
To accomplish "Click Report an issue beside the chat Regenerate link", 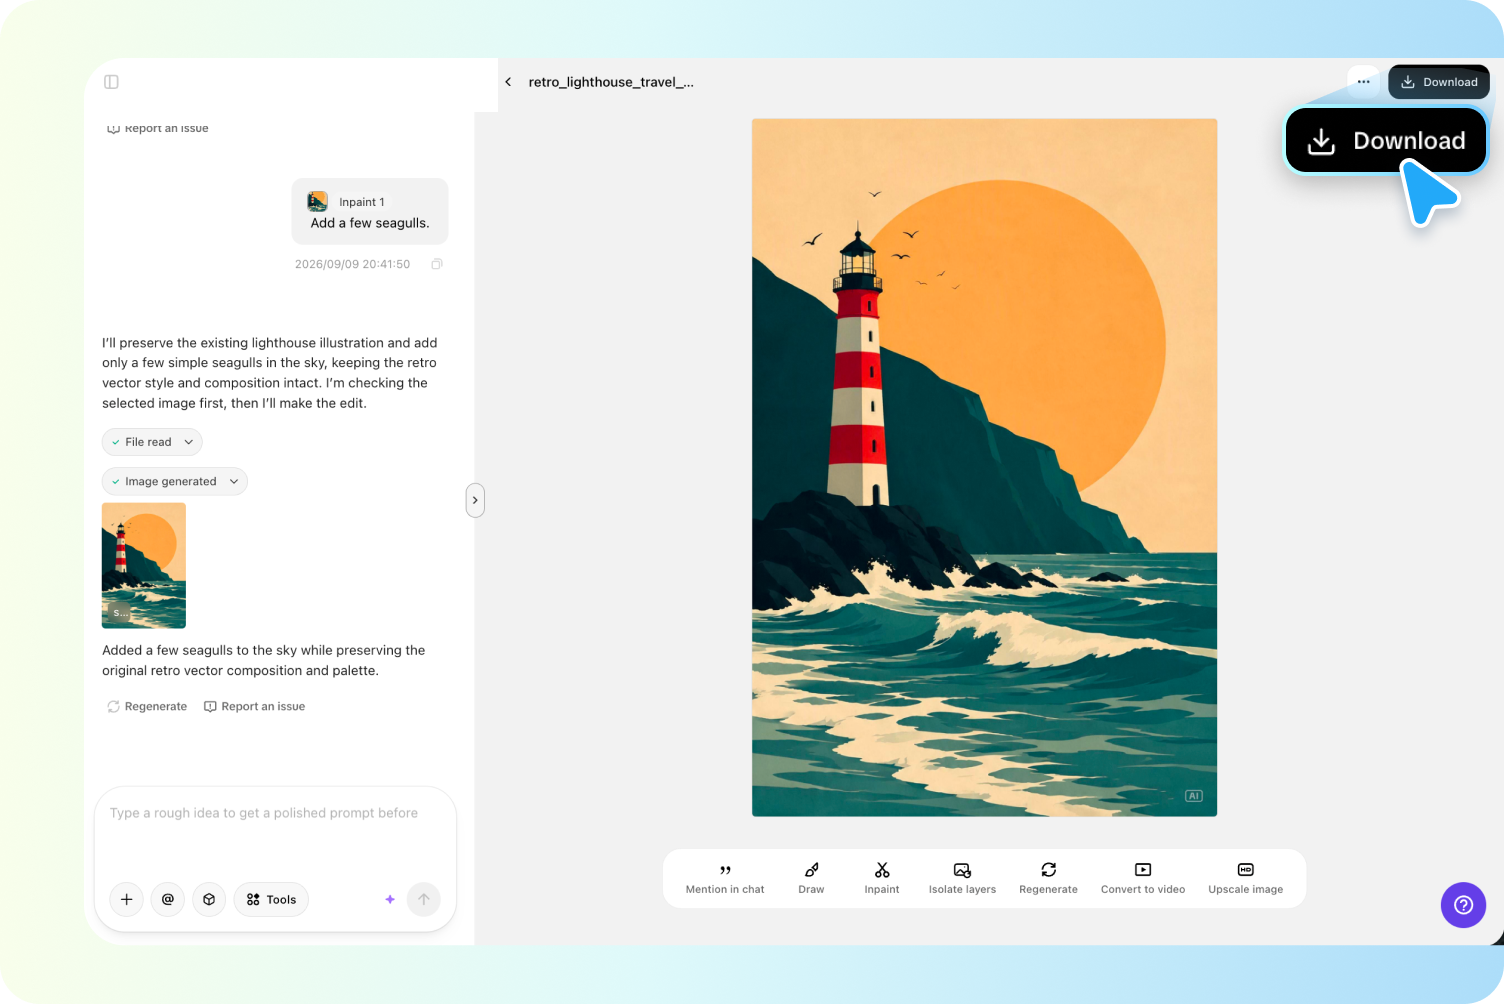I will pyautogui.click(x=254, y=706).
